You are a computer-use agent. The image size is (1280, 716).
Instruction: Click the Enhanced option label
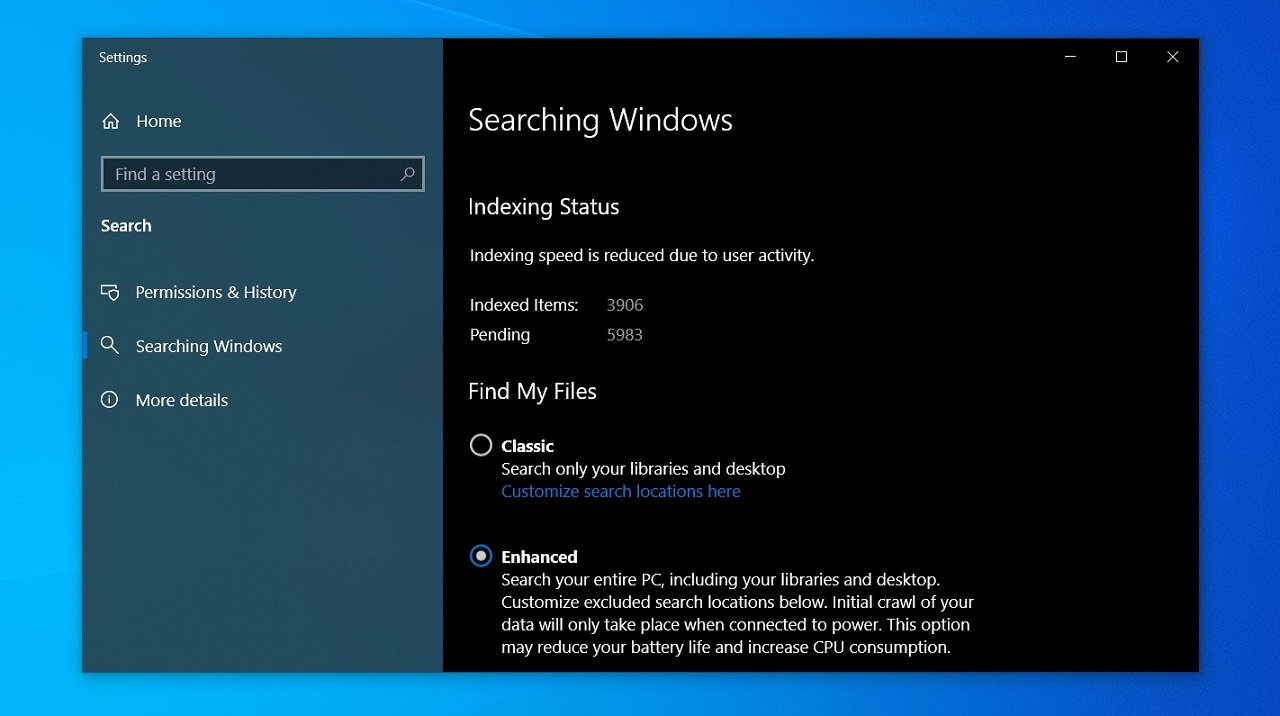(539, 557)
